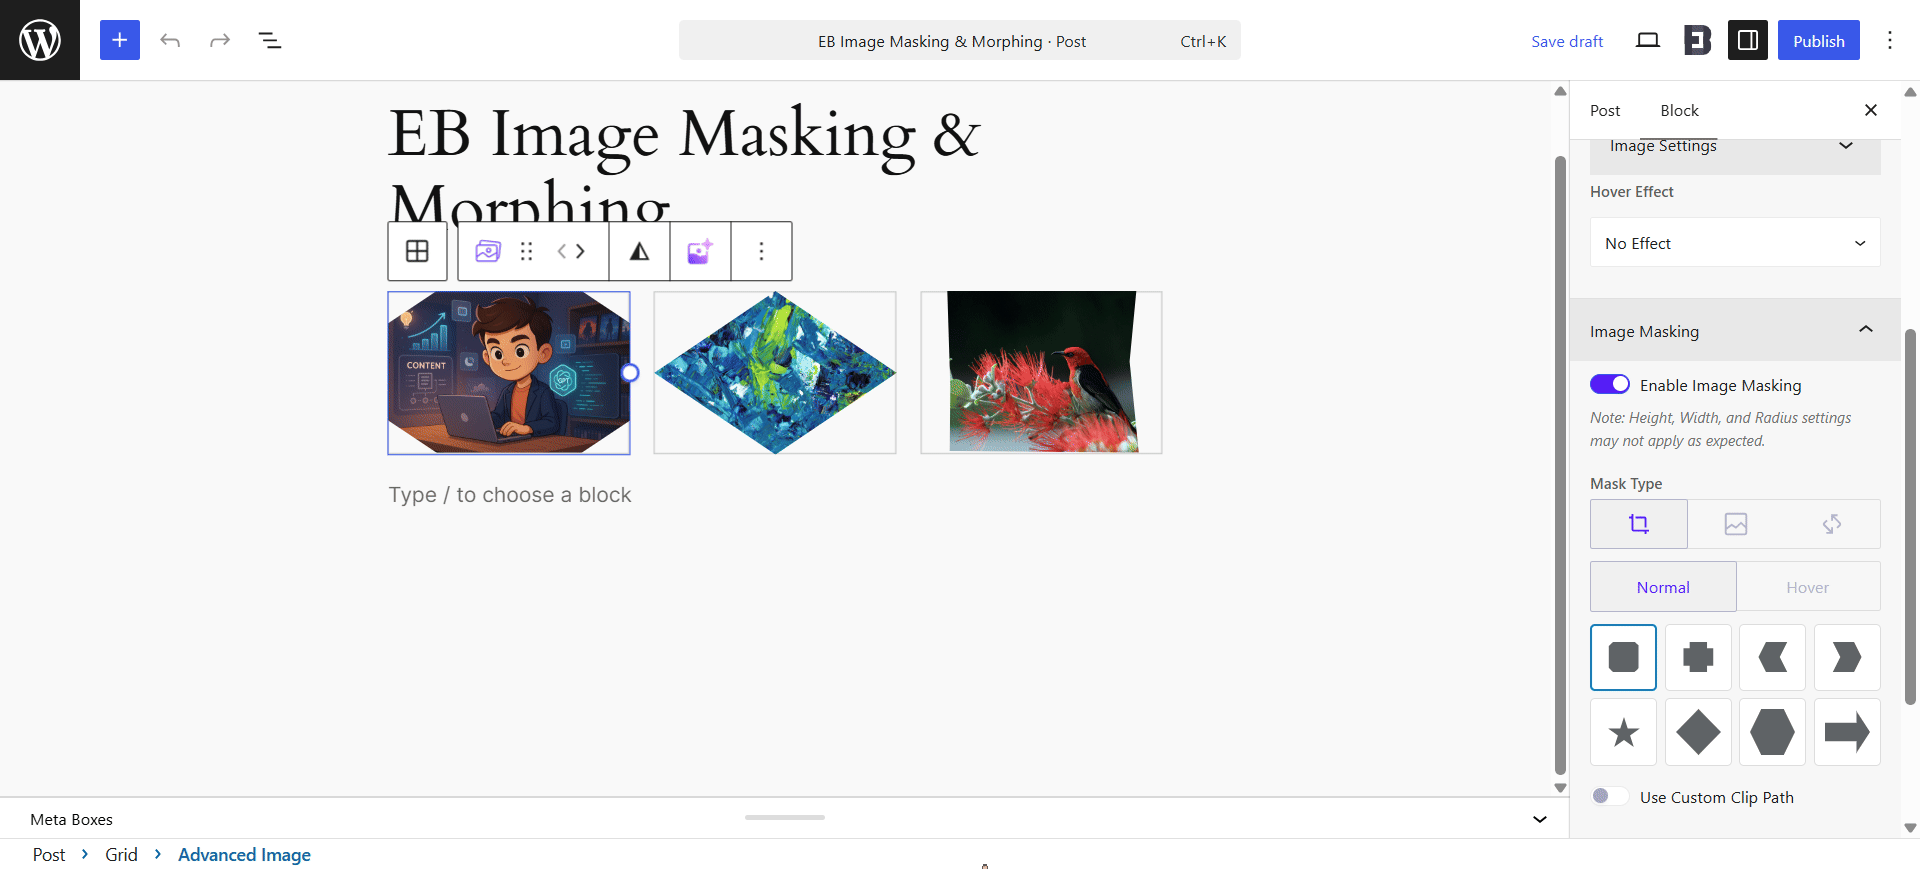Grab the block drag handle
Screen dimensions: 1920x869
(527, 251)
